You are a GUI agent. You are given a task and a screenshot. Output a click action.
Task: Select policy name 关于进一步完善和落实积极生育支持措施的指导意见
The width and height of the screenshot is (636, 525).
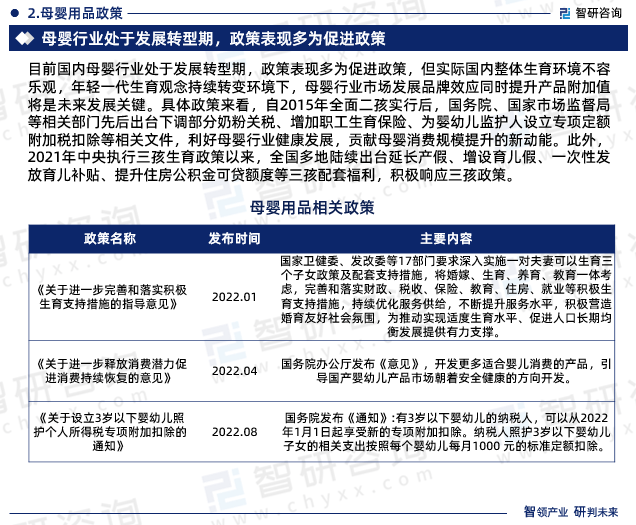(x=110, y=297)
